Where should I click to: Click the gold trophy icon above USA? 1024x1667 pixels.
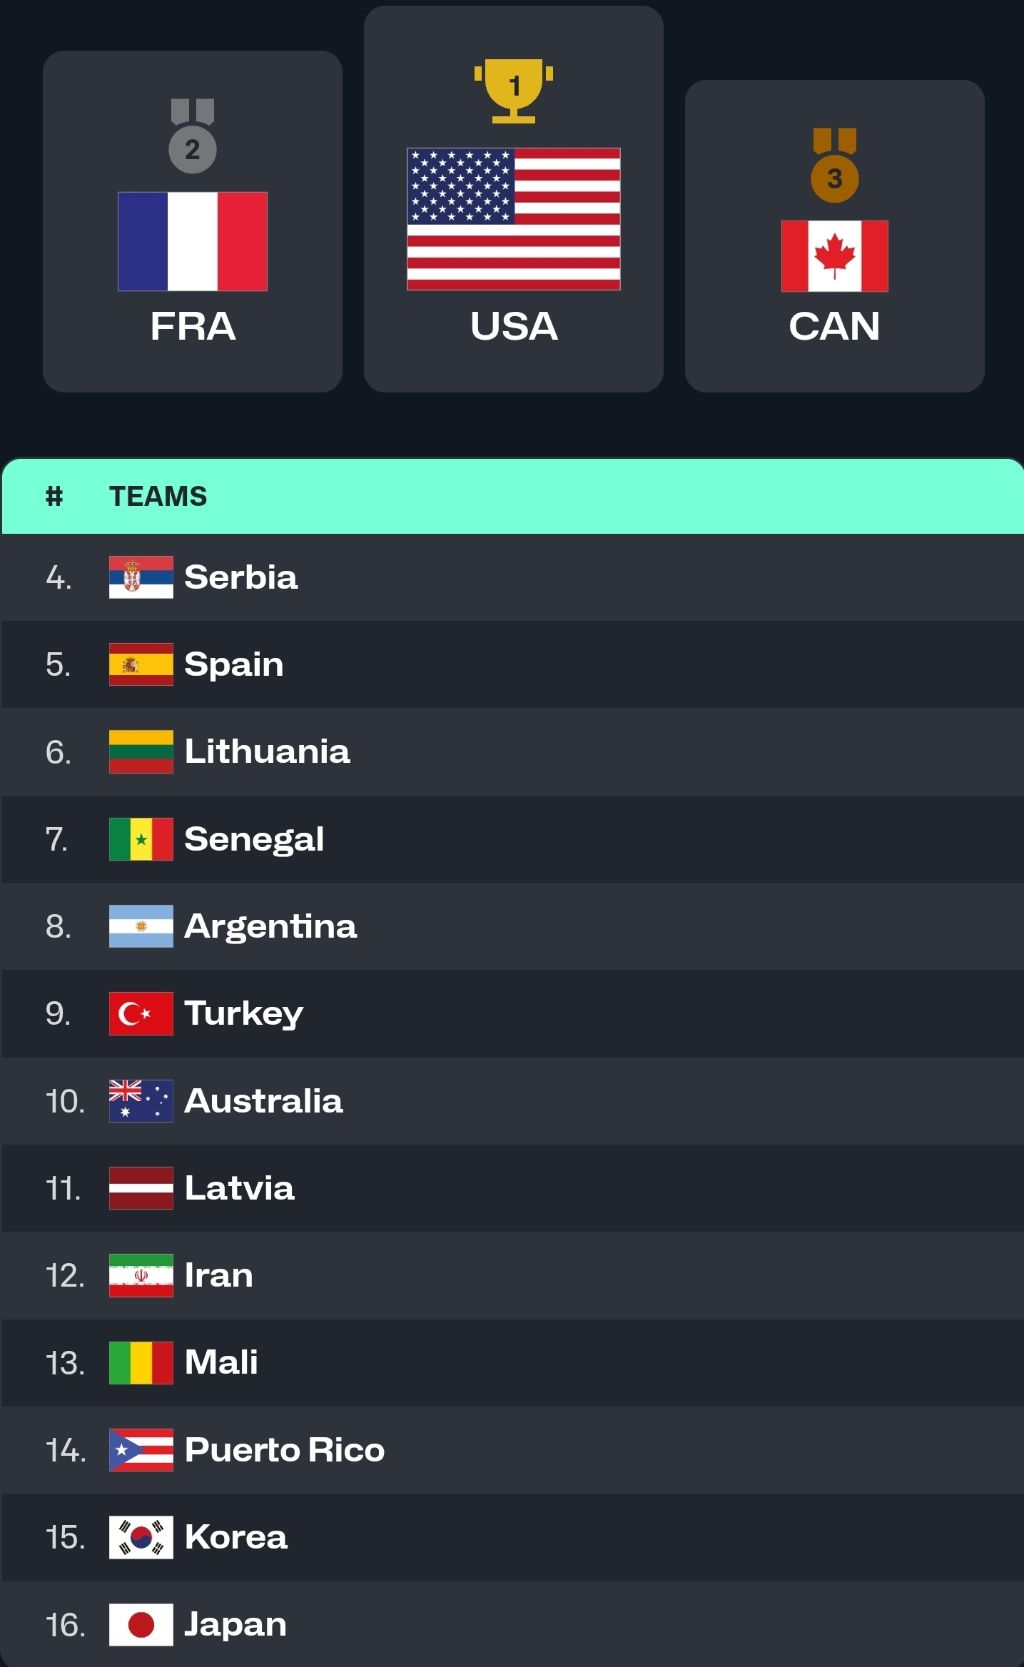click(x=514, y=90)
